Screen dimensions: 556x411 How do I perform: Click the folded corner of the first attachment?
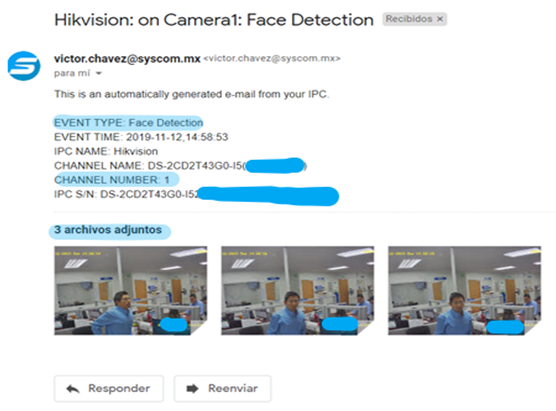coord(199,328)
